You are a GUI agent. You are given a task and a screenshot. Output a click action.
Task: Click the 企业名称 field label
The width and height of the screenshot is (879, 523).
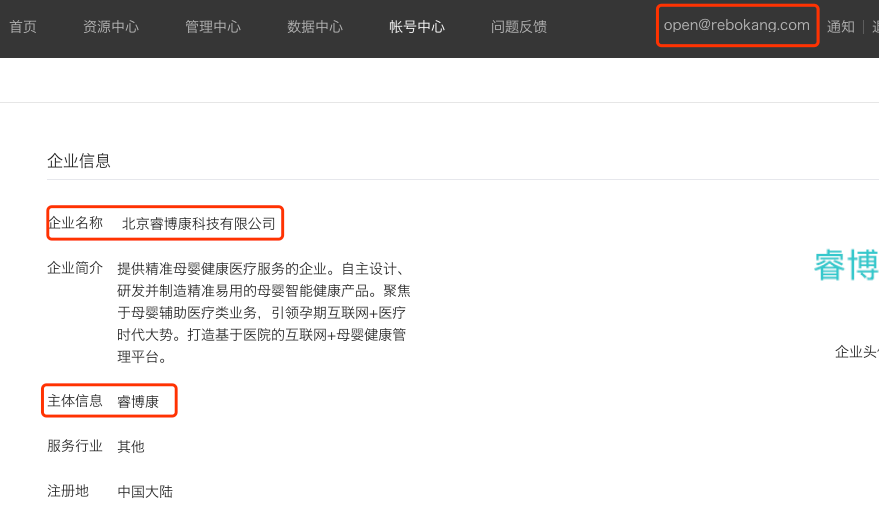(x=75, y=223)
